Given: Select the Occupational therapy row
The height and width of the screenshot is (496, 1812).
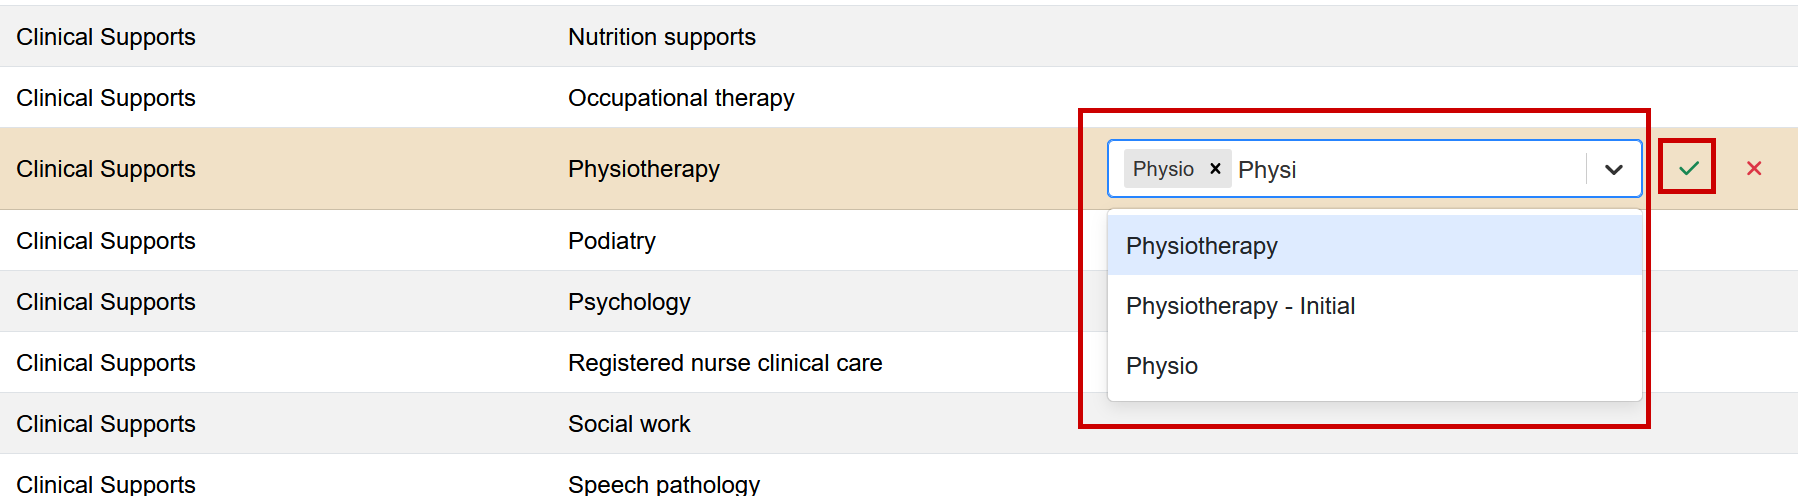Looking at the screenshot, I should (681, 98).
